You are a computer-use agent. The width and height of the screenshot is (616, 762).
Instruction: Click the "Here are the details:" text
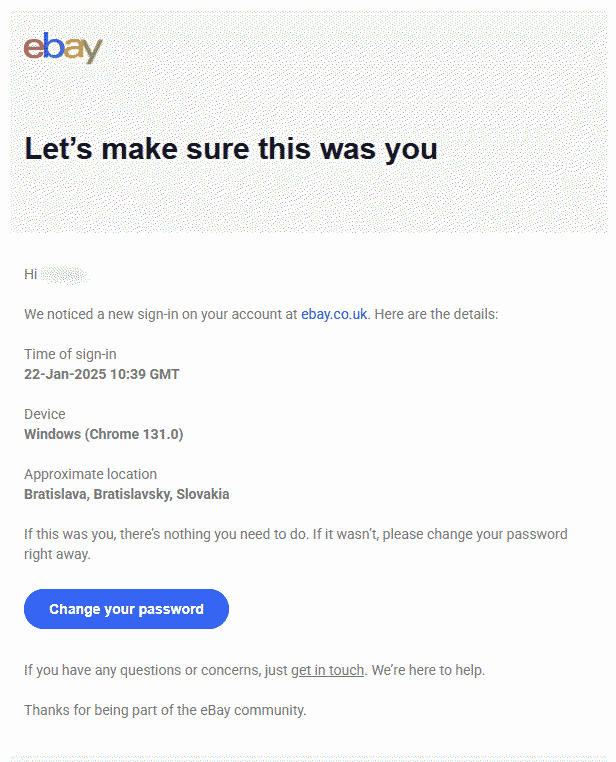click(436, 314)
